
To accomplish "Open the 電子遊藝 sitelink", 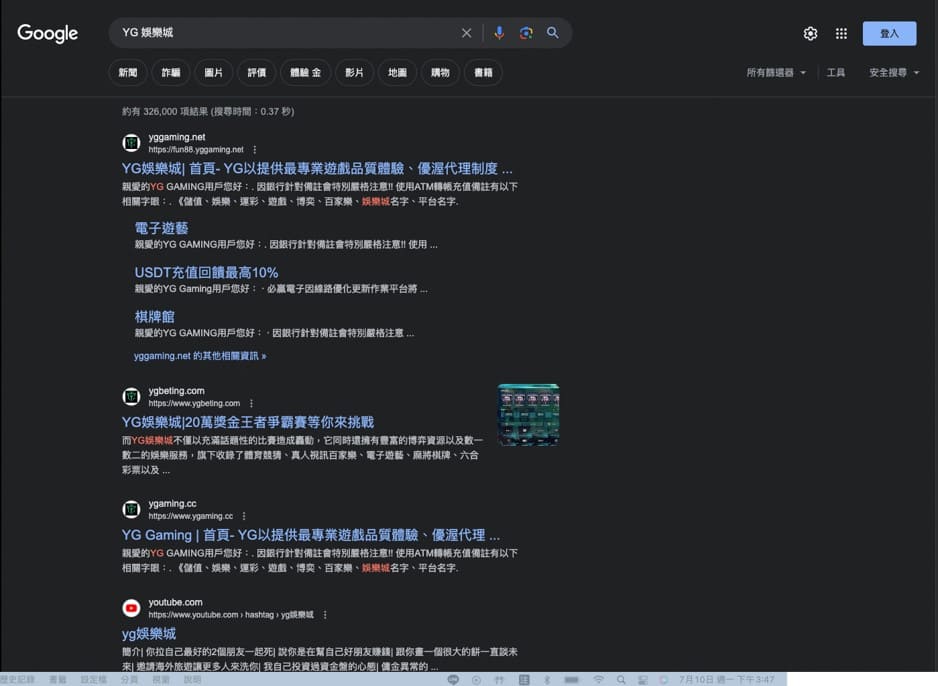I will click(x=162, y=228).
